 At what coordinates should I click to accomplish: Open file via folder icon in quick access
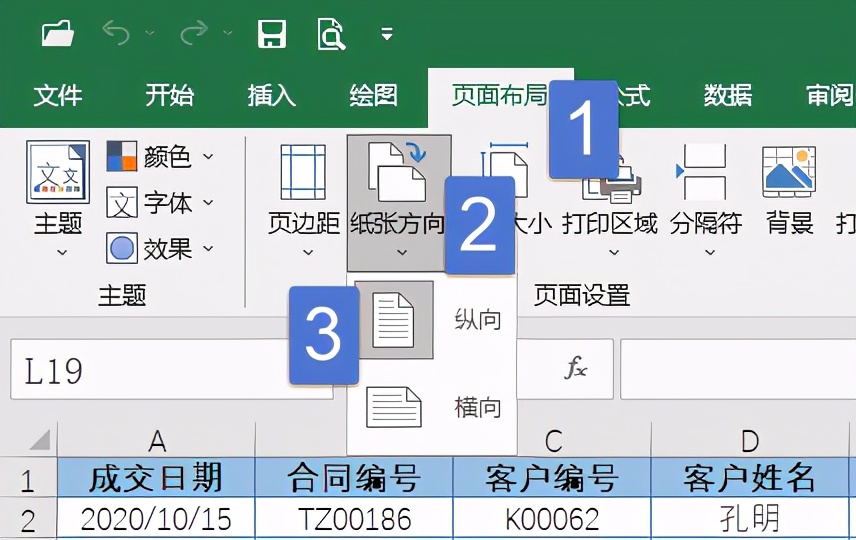click(x=58, y=34)
